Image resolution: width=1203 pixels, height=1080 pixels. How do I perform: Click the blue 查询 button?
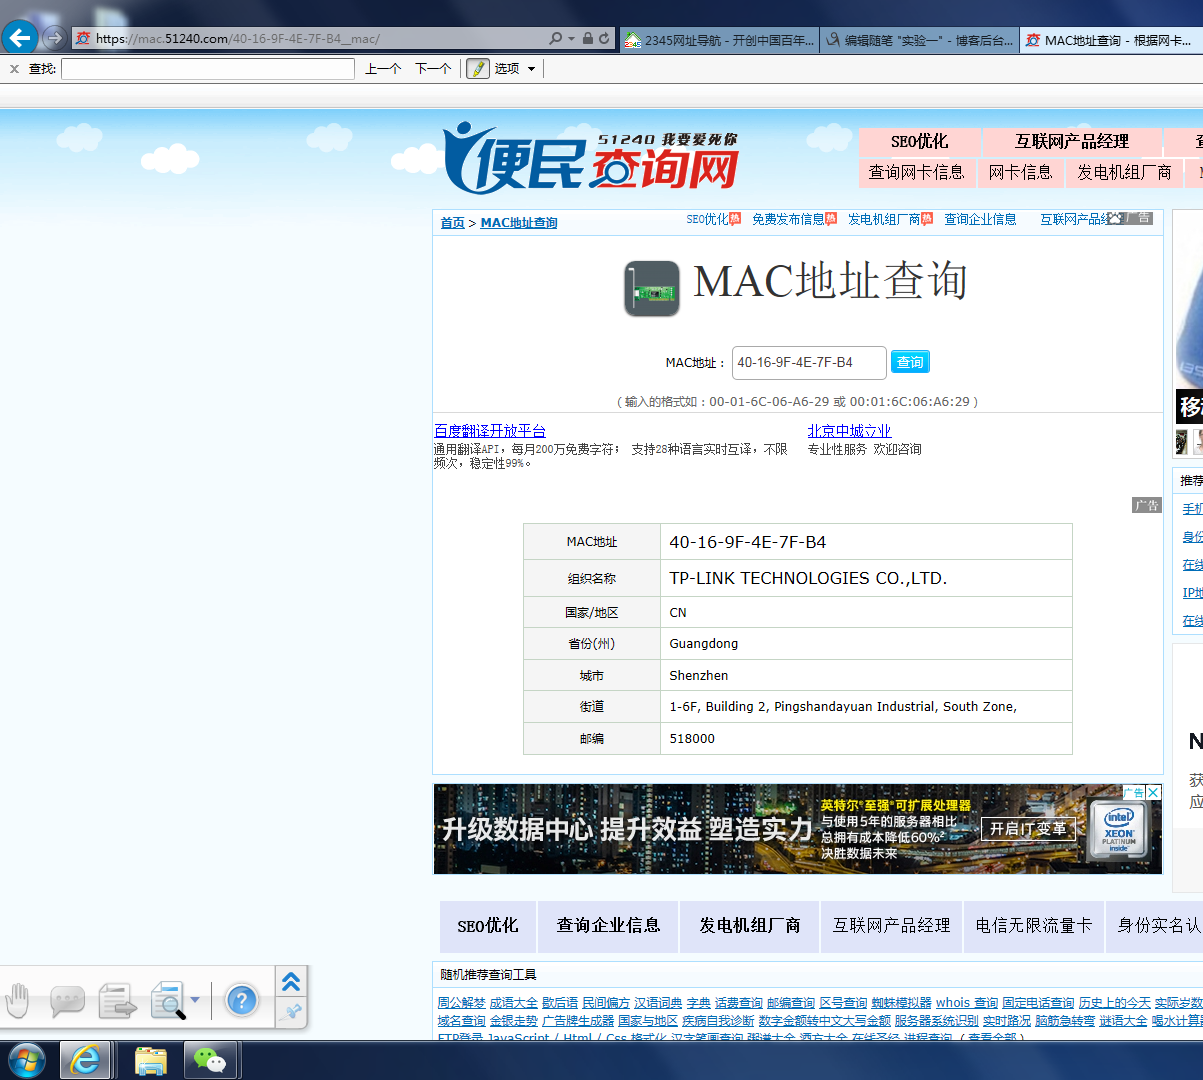tap(910, 362)
